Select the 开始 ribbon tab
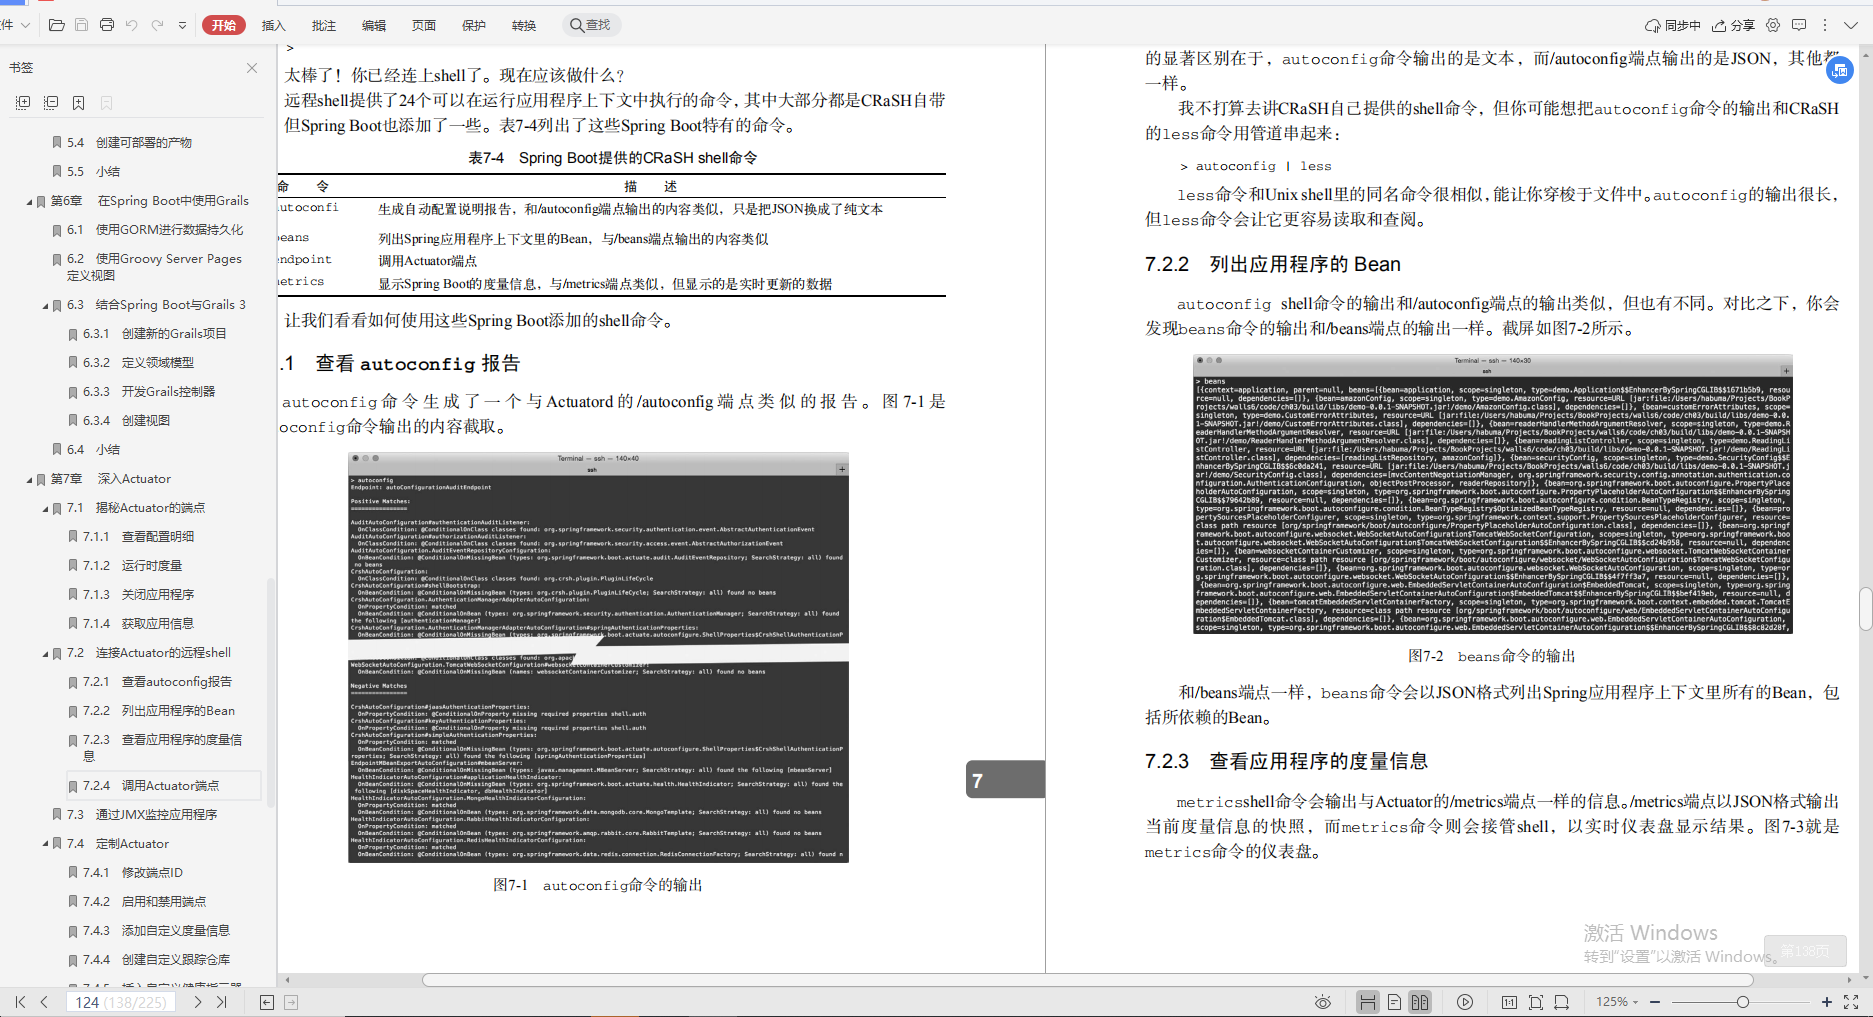The image size is (1873, 1017). [x=224, y=25]
